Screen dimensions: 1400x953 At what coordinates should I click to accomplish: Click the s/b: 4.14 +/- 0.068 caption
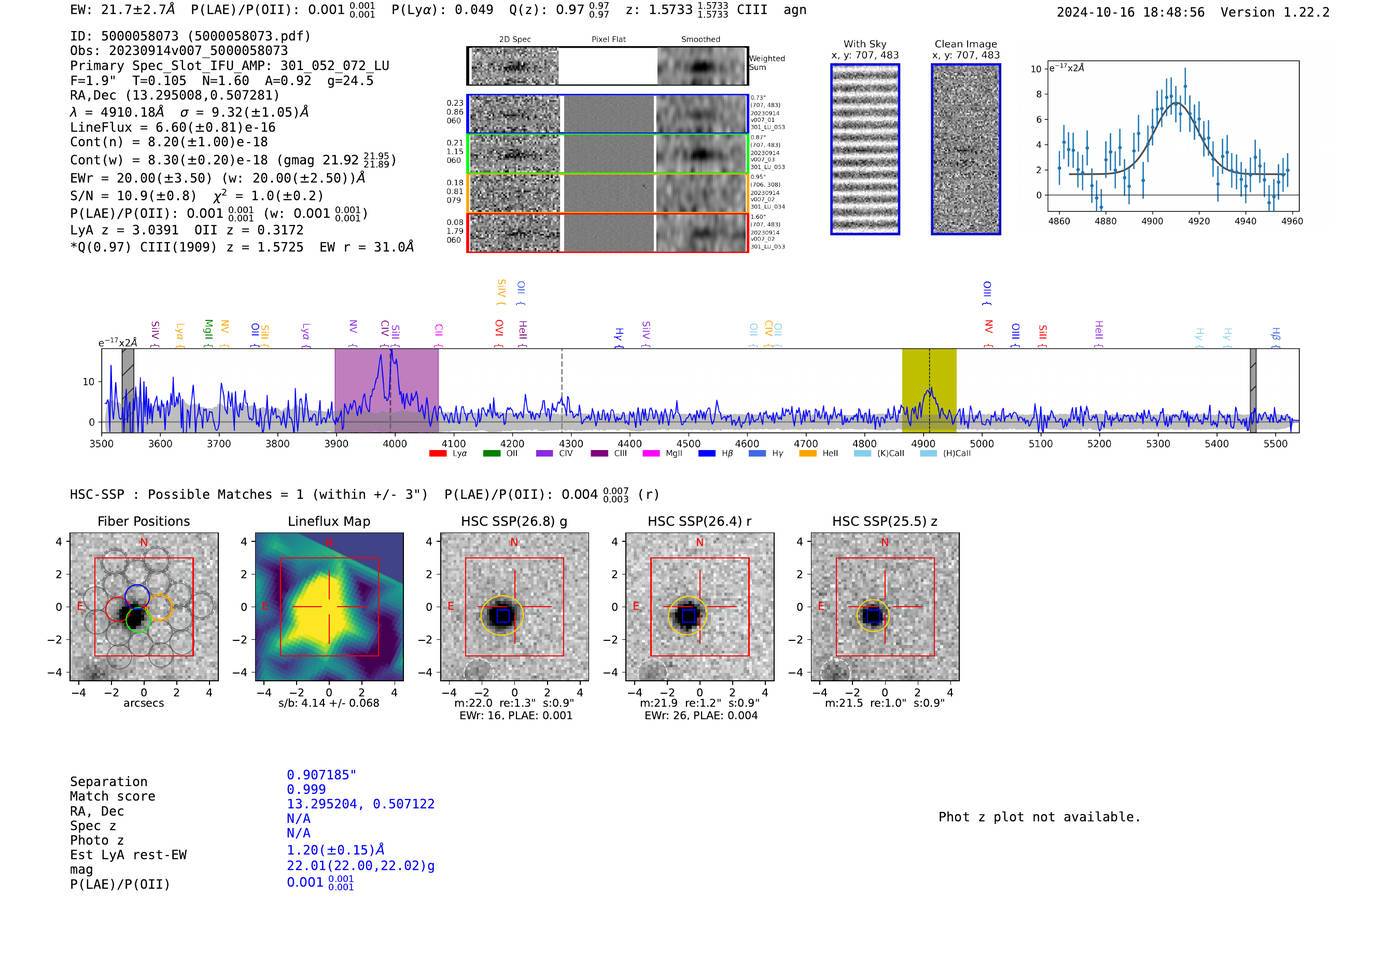pos(329,703)
